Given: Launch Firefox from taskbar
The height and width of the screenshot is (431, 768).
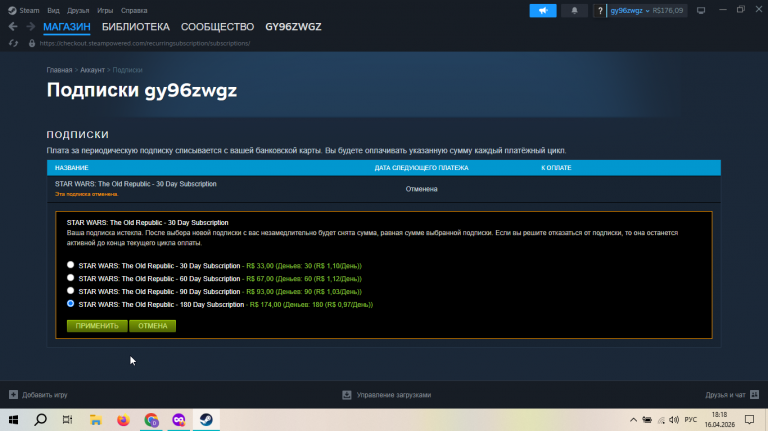Looking at the screenshot, I should coord(123,420).
